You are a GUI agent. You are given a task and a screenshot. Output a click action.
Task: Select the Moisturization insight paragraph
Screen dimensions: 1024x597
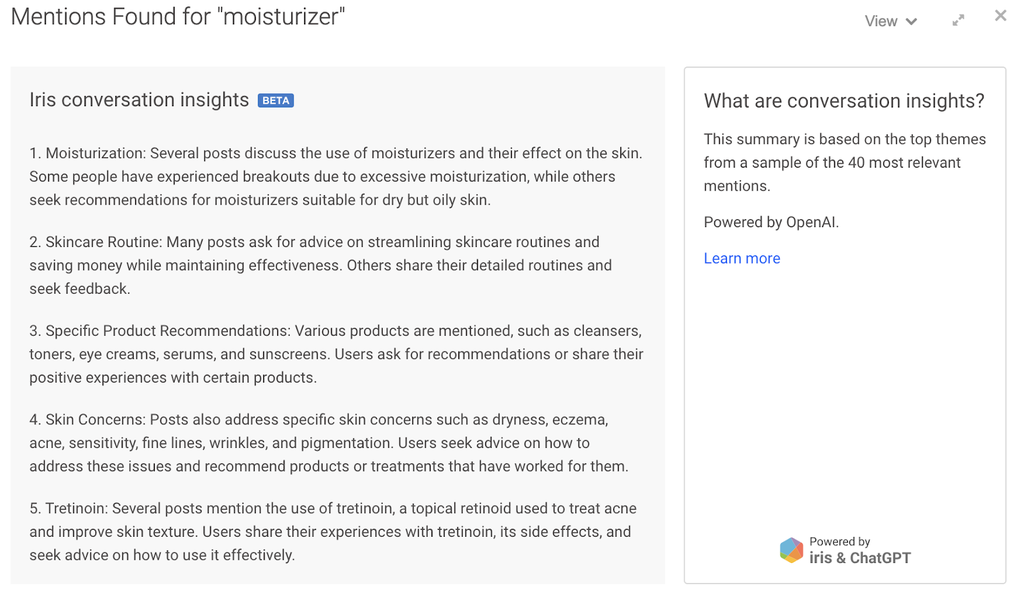click(x=336, y=177)
